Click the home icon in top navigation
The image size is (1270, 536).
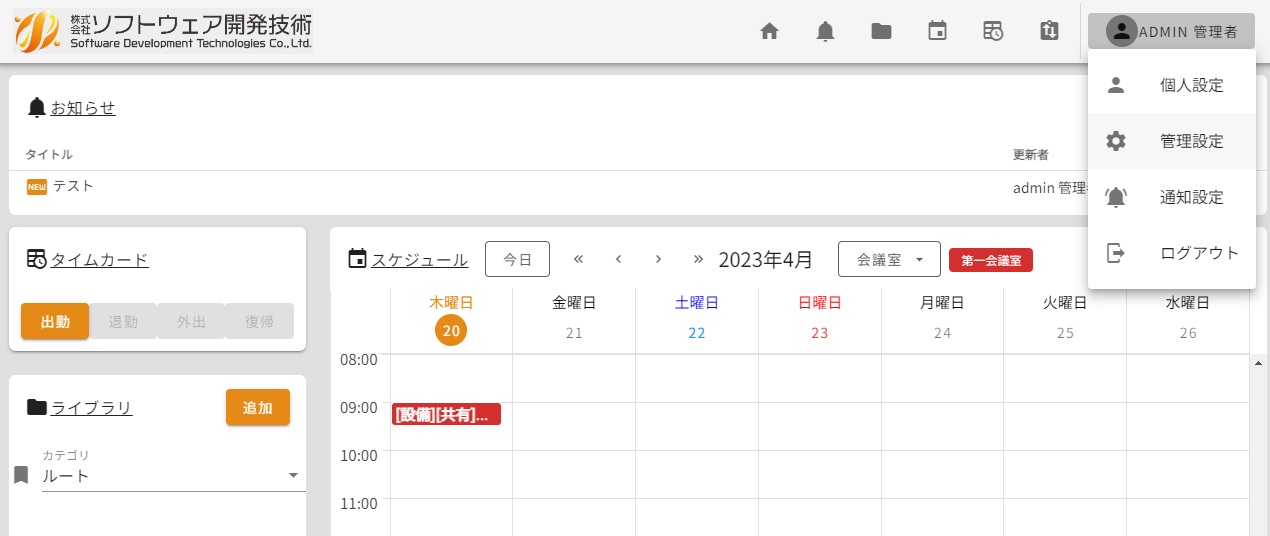tap(769, 31)
